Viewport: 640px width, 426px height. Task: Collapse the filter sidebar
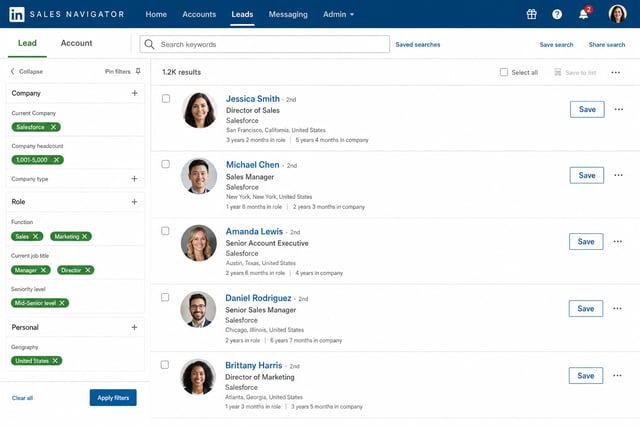pos(27,71)
